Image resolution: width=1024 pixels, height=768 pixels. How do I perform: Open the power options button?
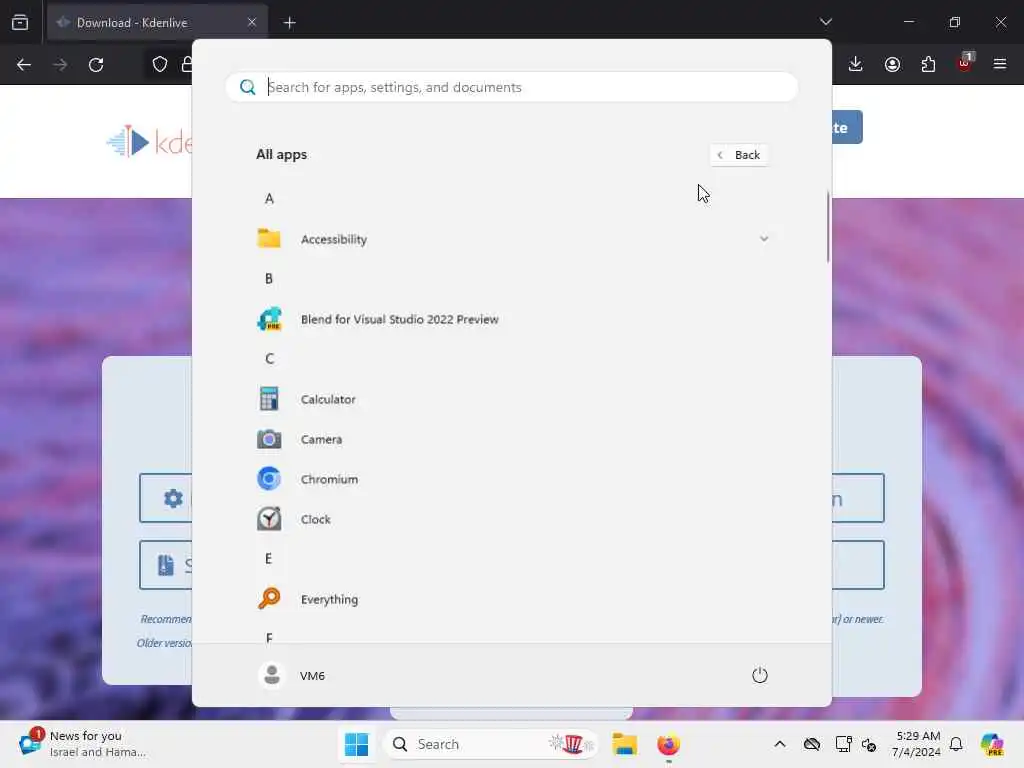pyautogui.click(x=760, y=675)
